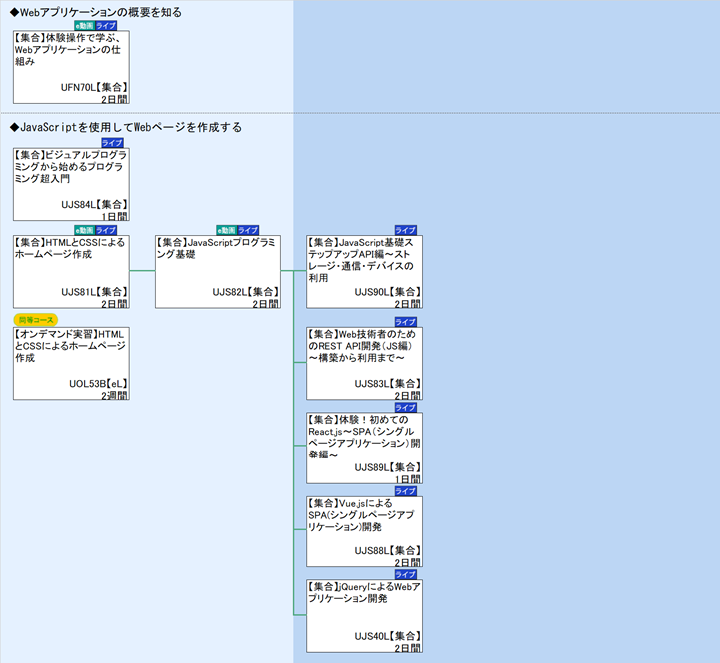This screenshot has height=663, width=720.
Task: Open the UFN70L Webアプリケーションの仕組み course box
Action: pyautogui.click(x=71, y=67)
